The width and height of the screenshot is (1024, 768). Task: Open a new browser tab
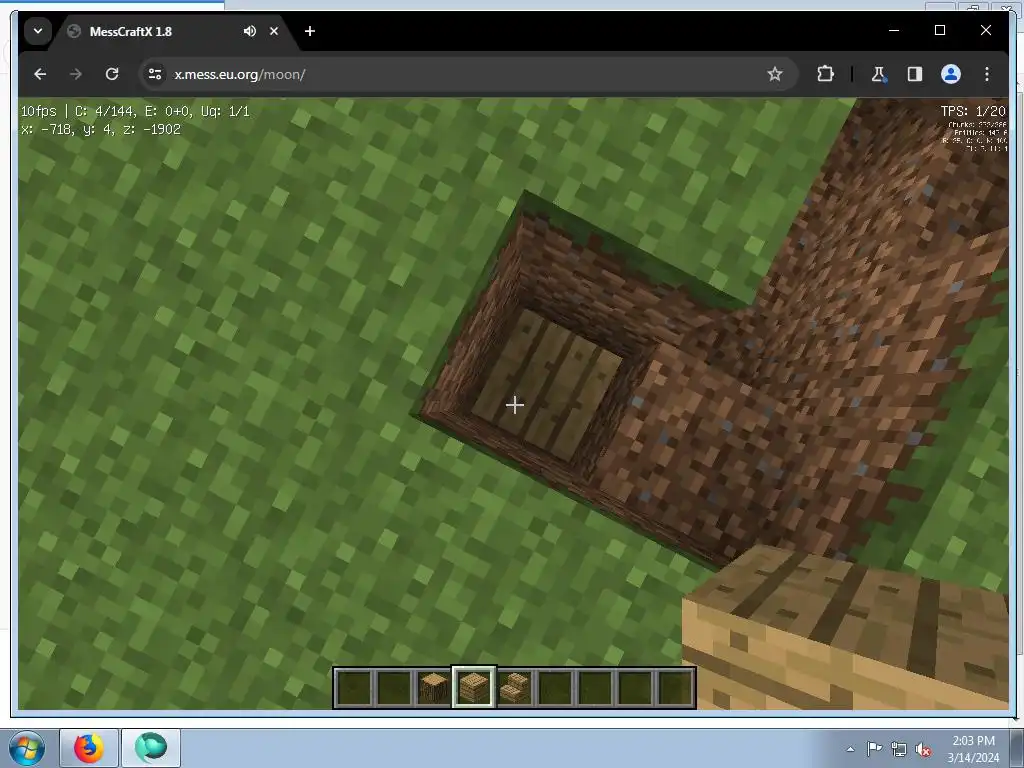[310, 31]
